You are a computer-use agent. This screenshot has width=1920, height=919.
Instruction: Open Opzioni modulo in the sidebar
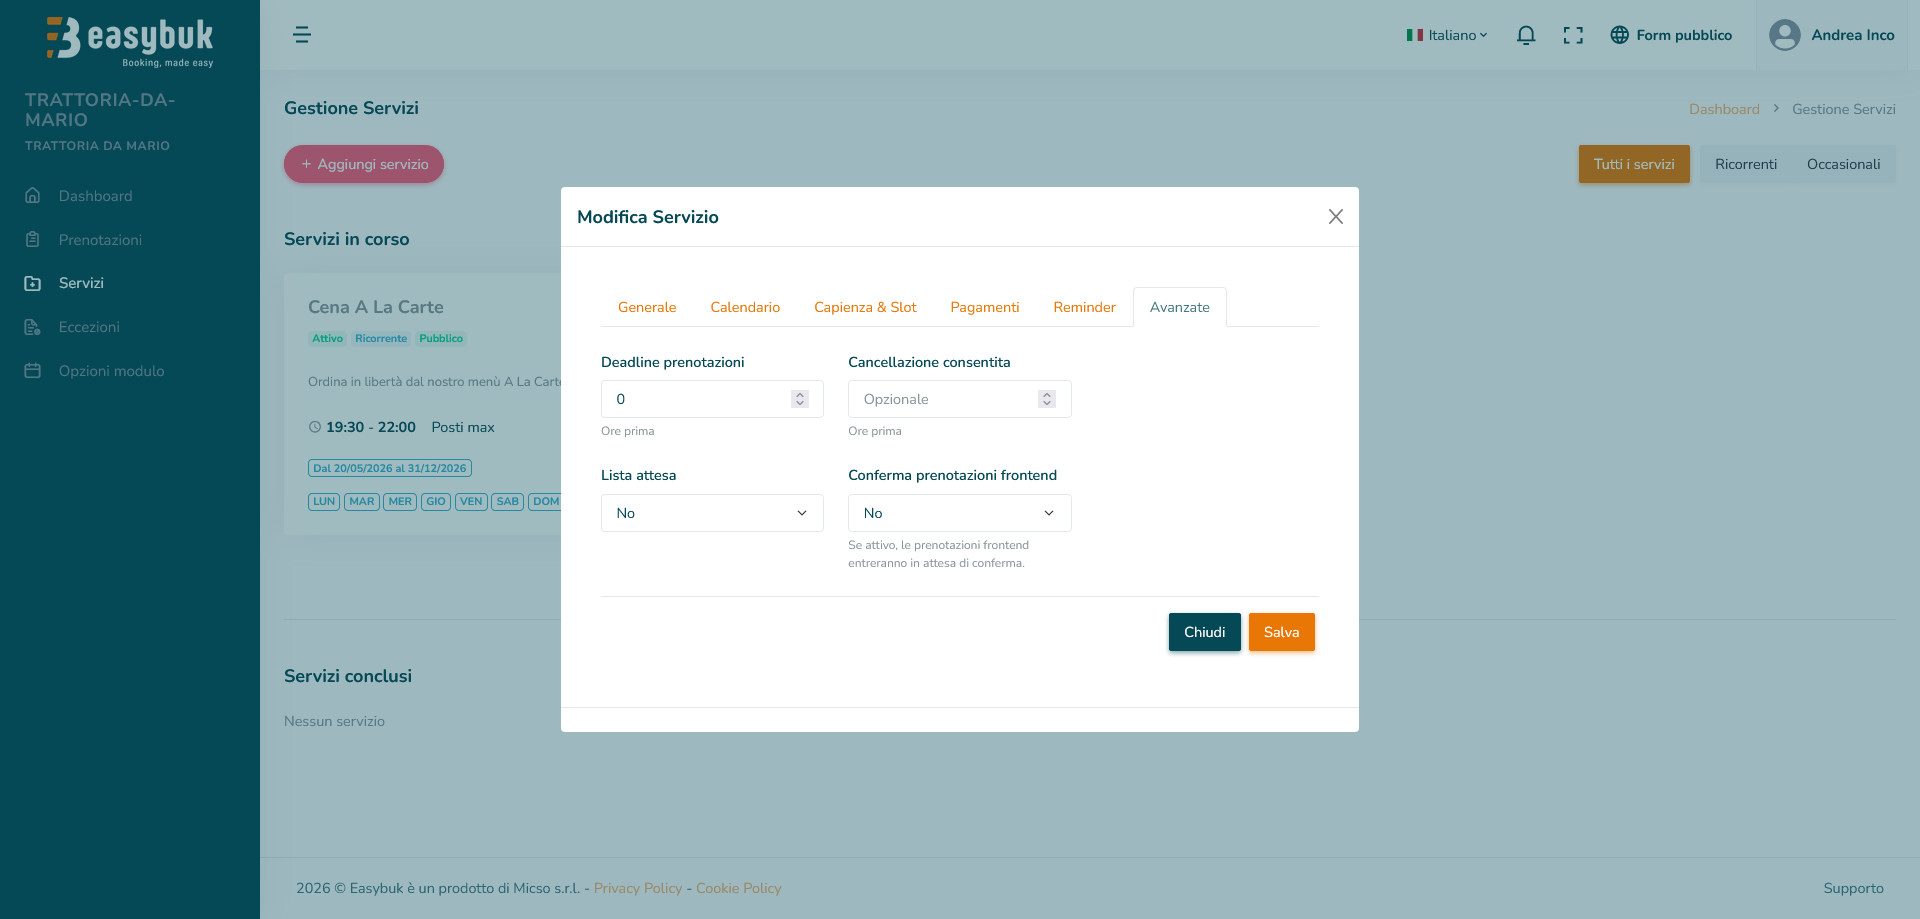pyautogui.click(x=111, y=371)
